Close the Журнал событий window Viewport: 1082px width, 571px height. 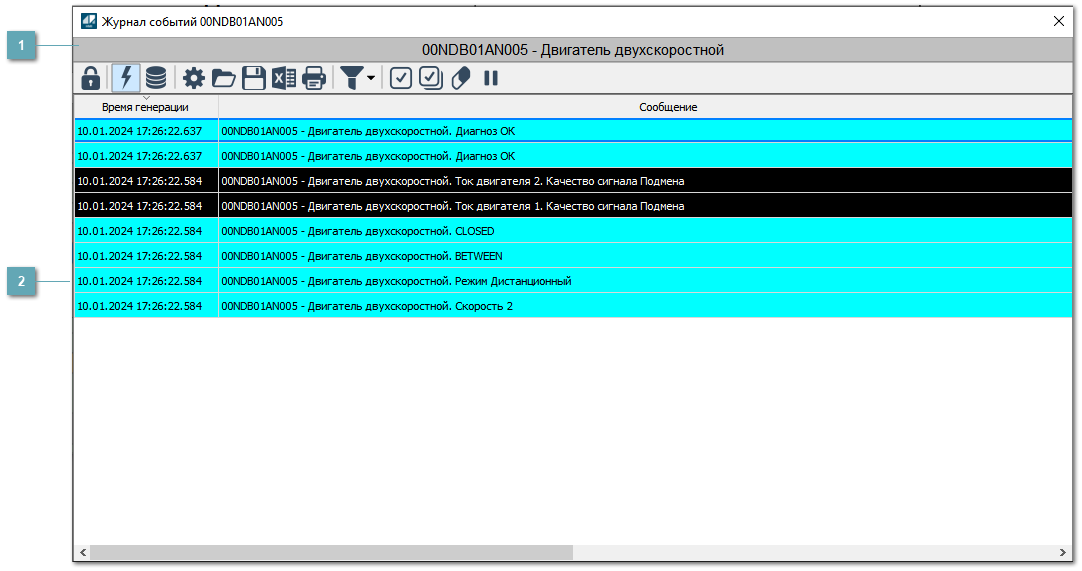click(x=1059, y=21)
